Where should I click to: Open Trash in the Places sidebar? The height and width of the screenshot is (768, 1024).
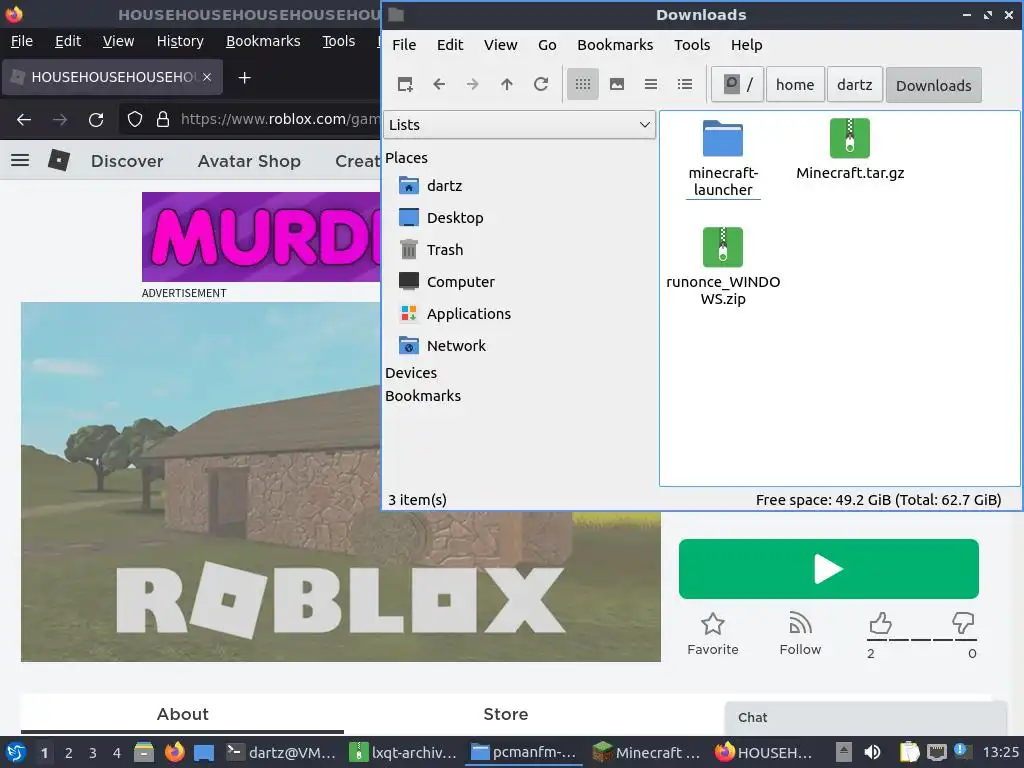pyautogui.click(x=444, y=250)
